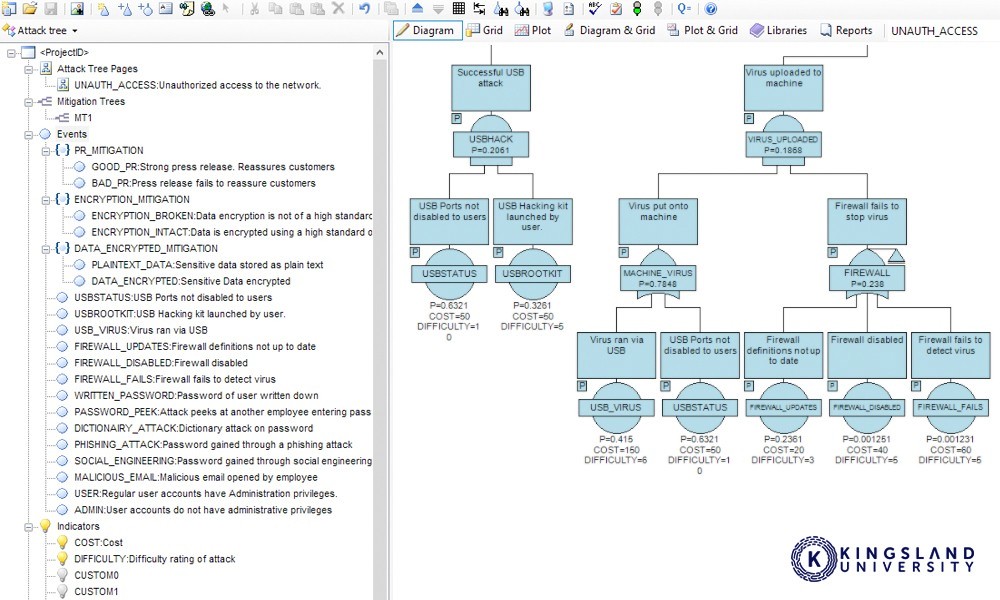Click the ABC spell check icon
Viewport: 1000px width, 600px height.
click(x=595, y=8)
